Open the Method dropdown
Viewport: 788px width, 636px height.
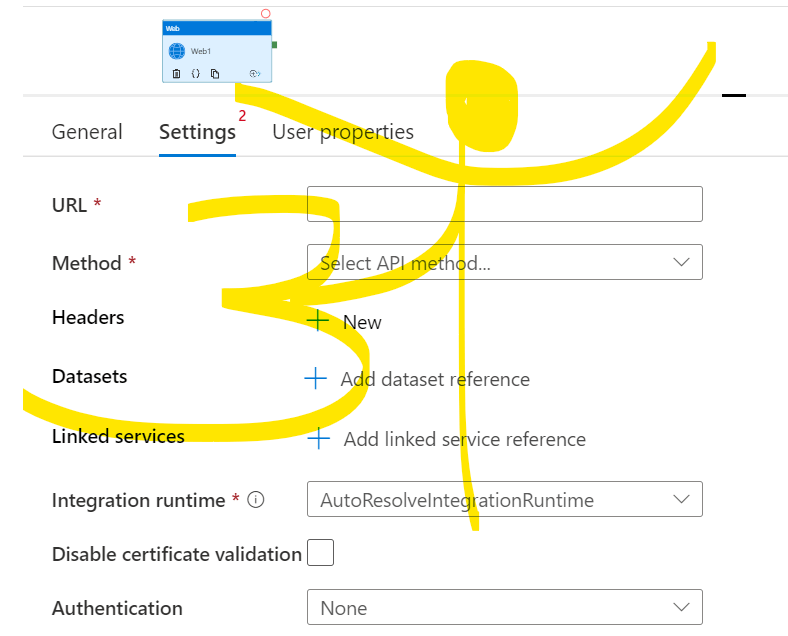(504, 262)
